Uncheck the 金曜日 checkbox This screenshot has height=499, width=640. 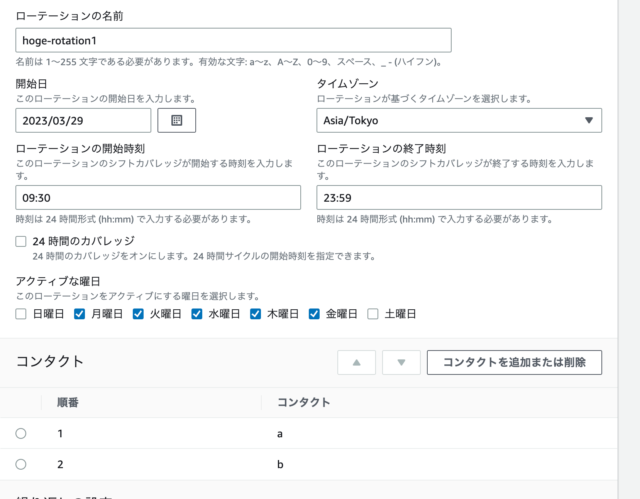315,314
